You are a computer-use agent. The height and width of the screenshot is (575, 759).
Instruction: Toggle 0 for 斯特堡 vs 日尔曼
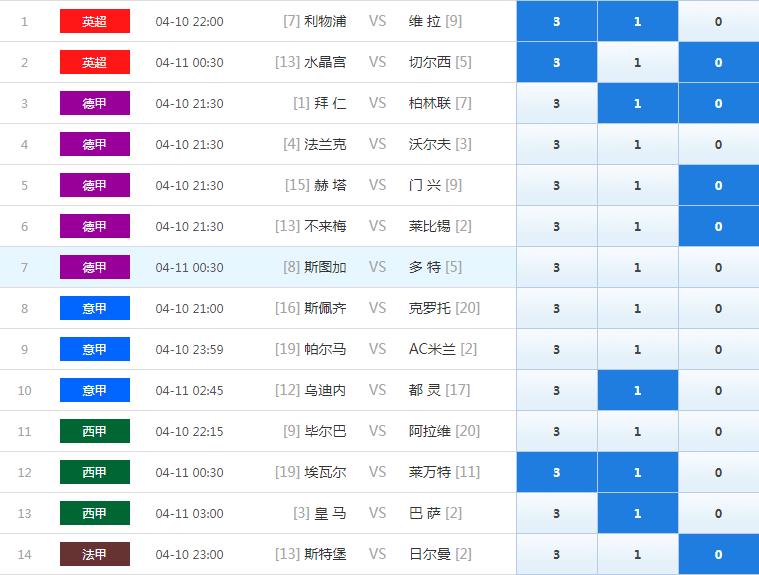coord(718,555)
